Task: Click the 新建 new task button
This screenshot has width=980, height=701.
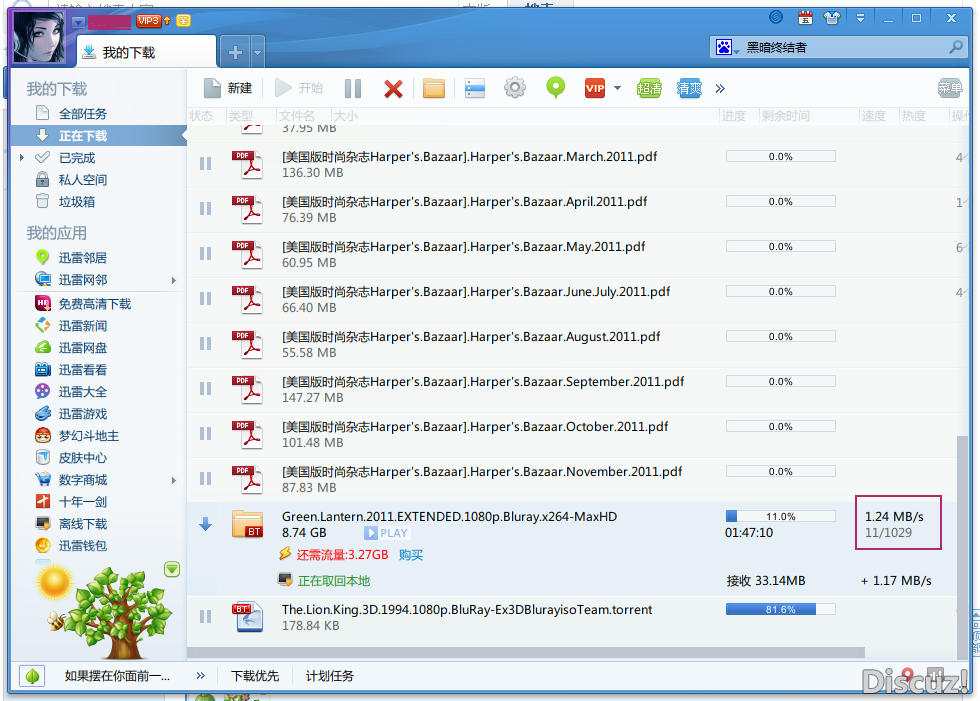Action: tap(228, 88)
